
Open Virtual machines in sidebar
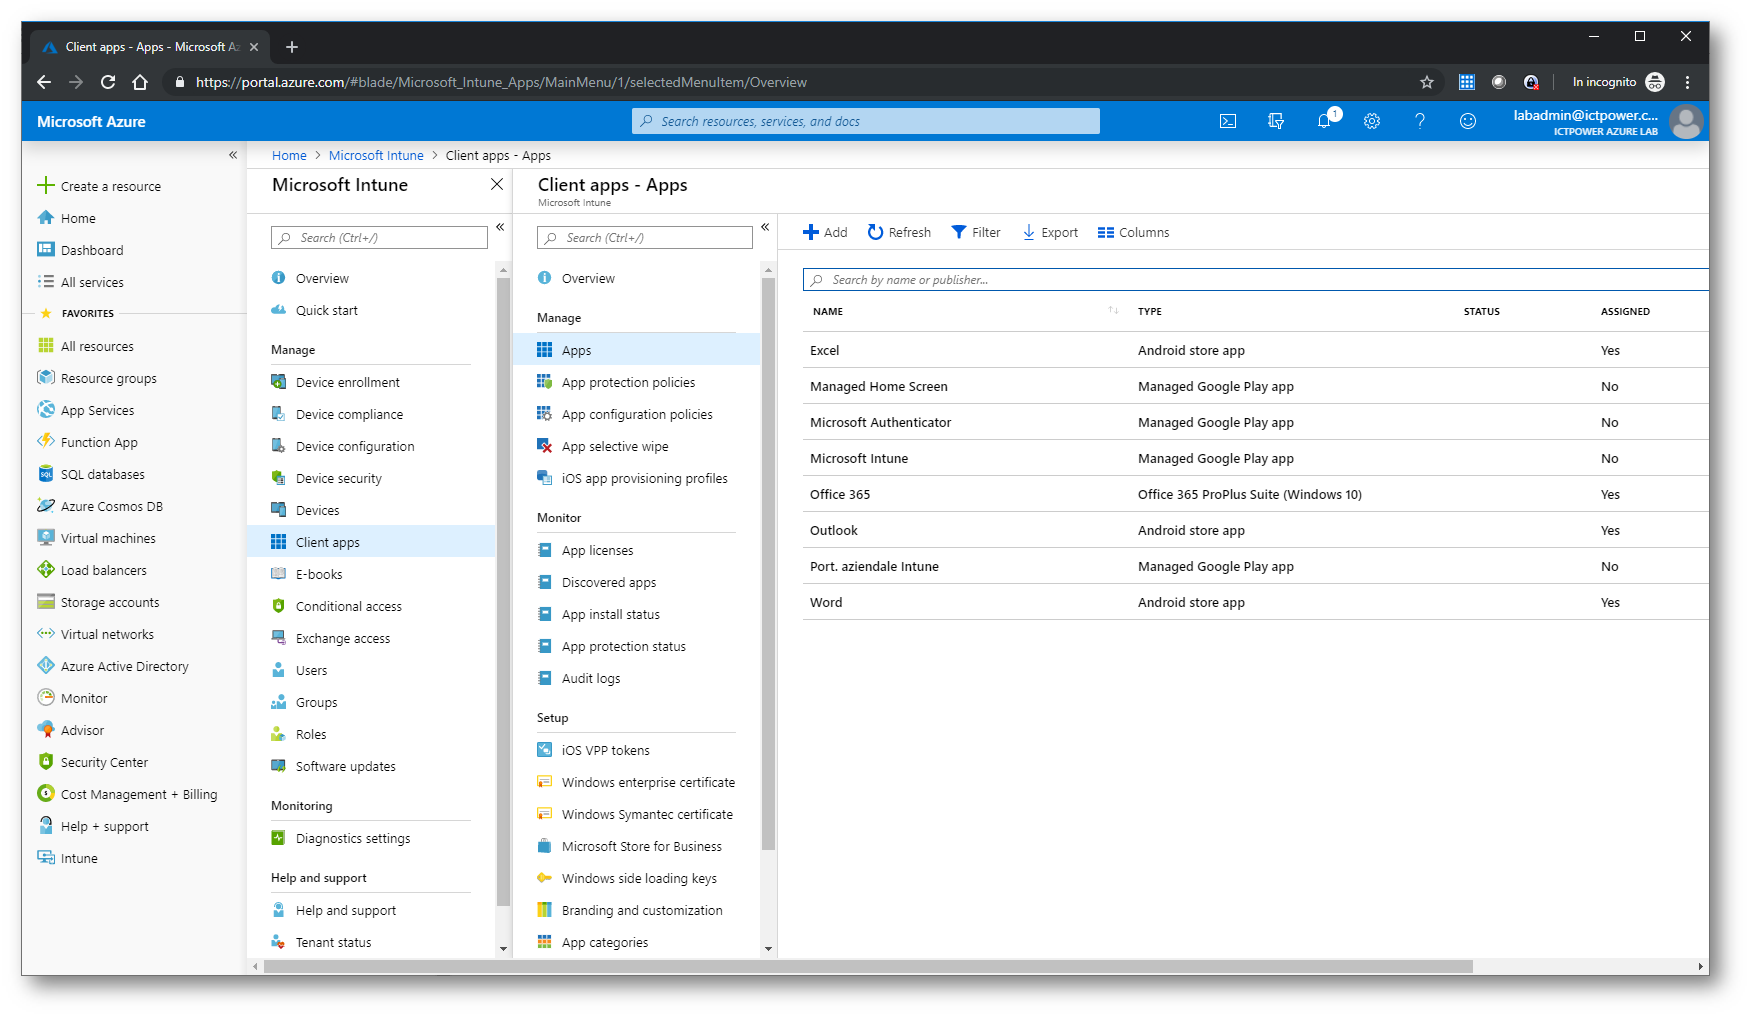click(x=96, y=538)
